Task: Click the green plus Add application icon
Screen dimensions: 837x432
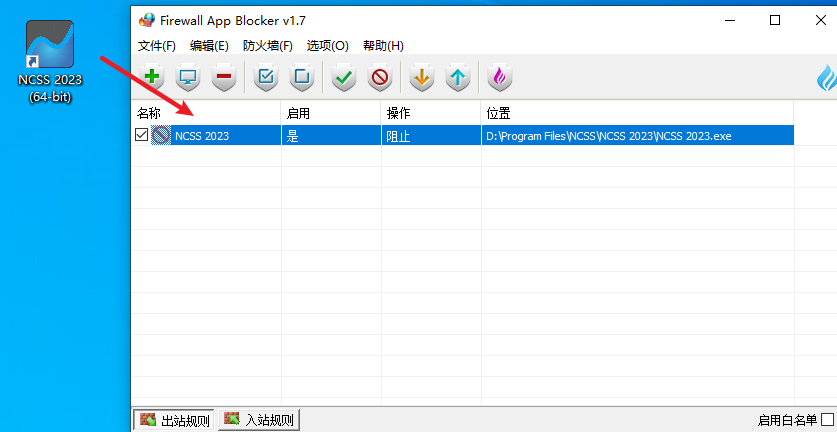Action: point(152,77)
